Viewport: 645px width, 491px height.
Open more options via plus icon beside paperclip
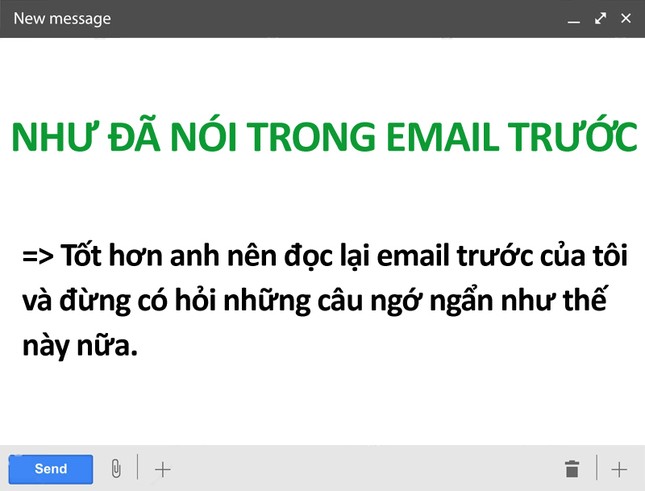tap(162, 469)
